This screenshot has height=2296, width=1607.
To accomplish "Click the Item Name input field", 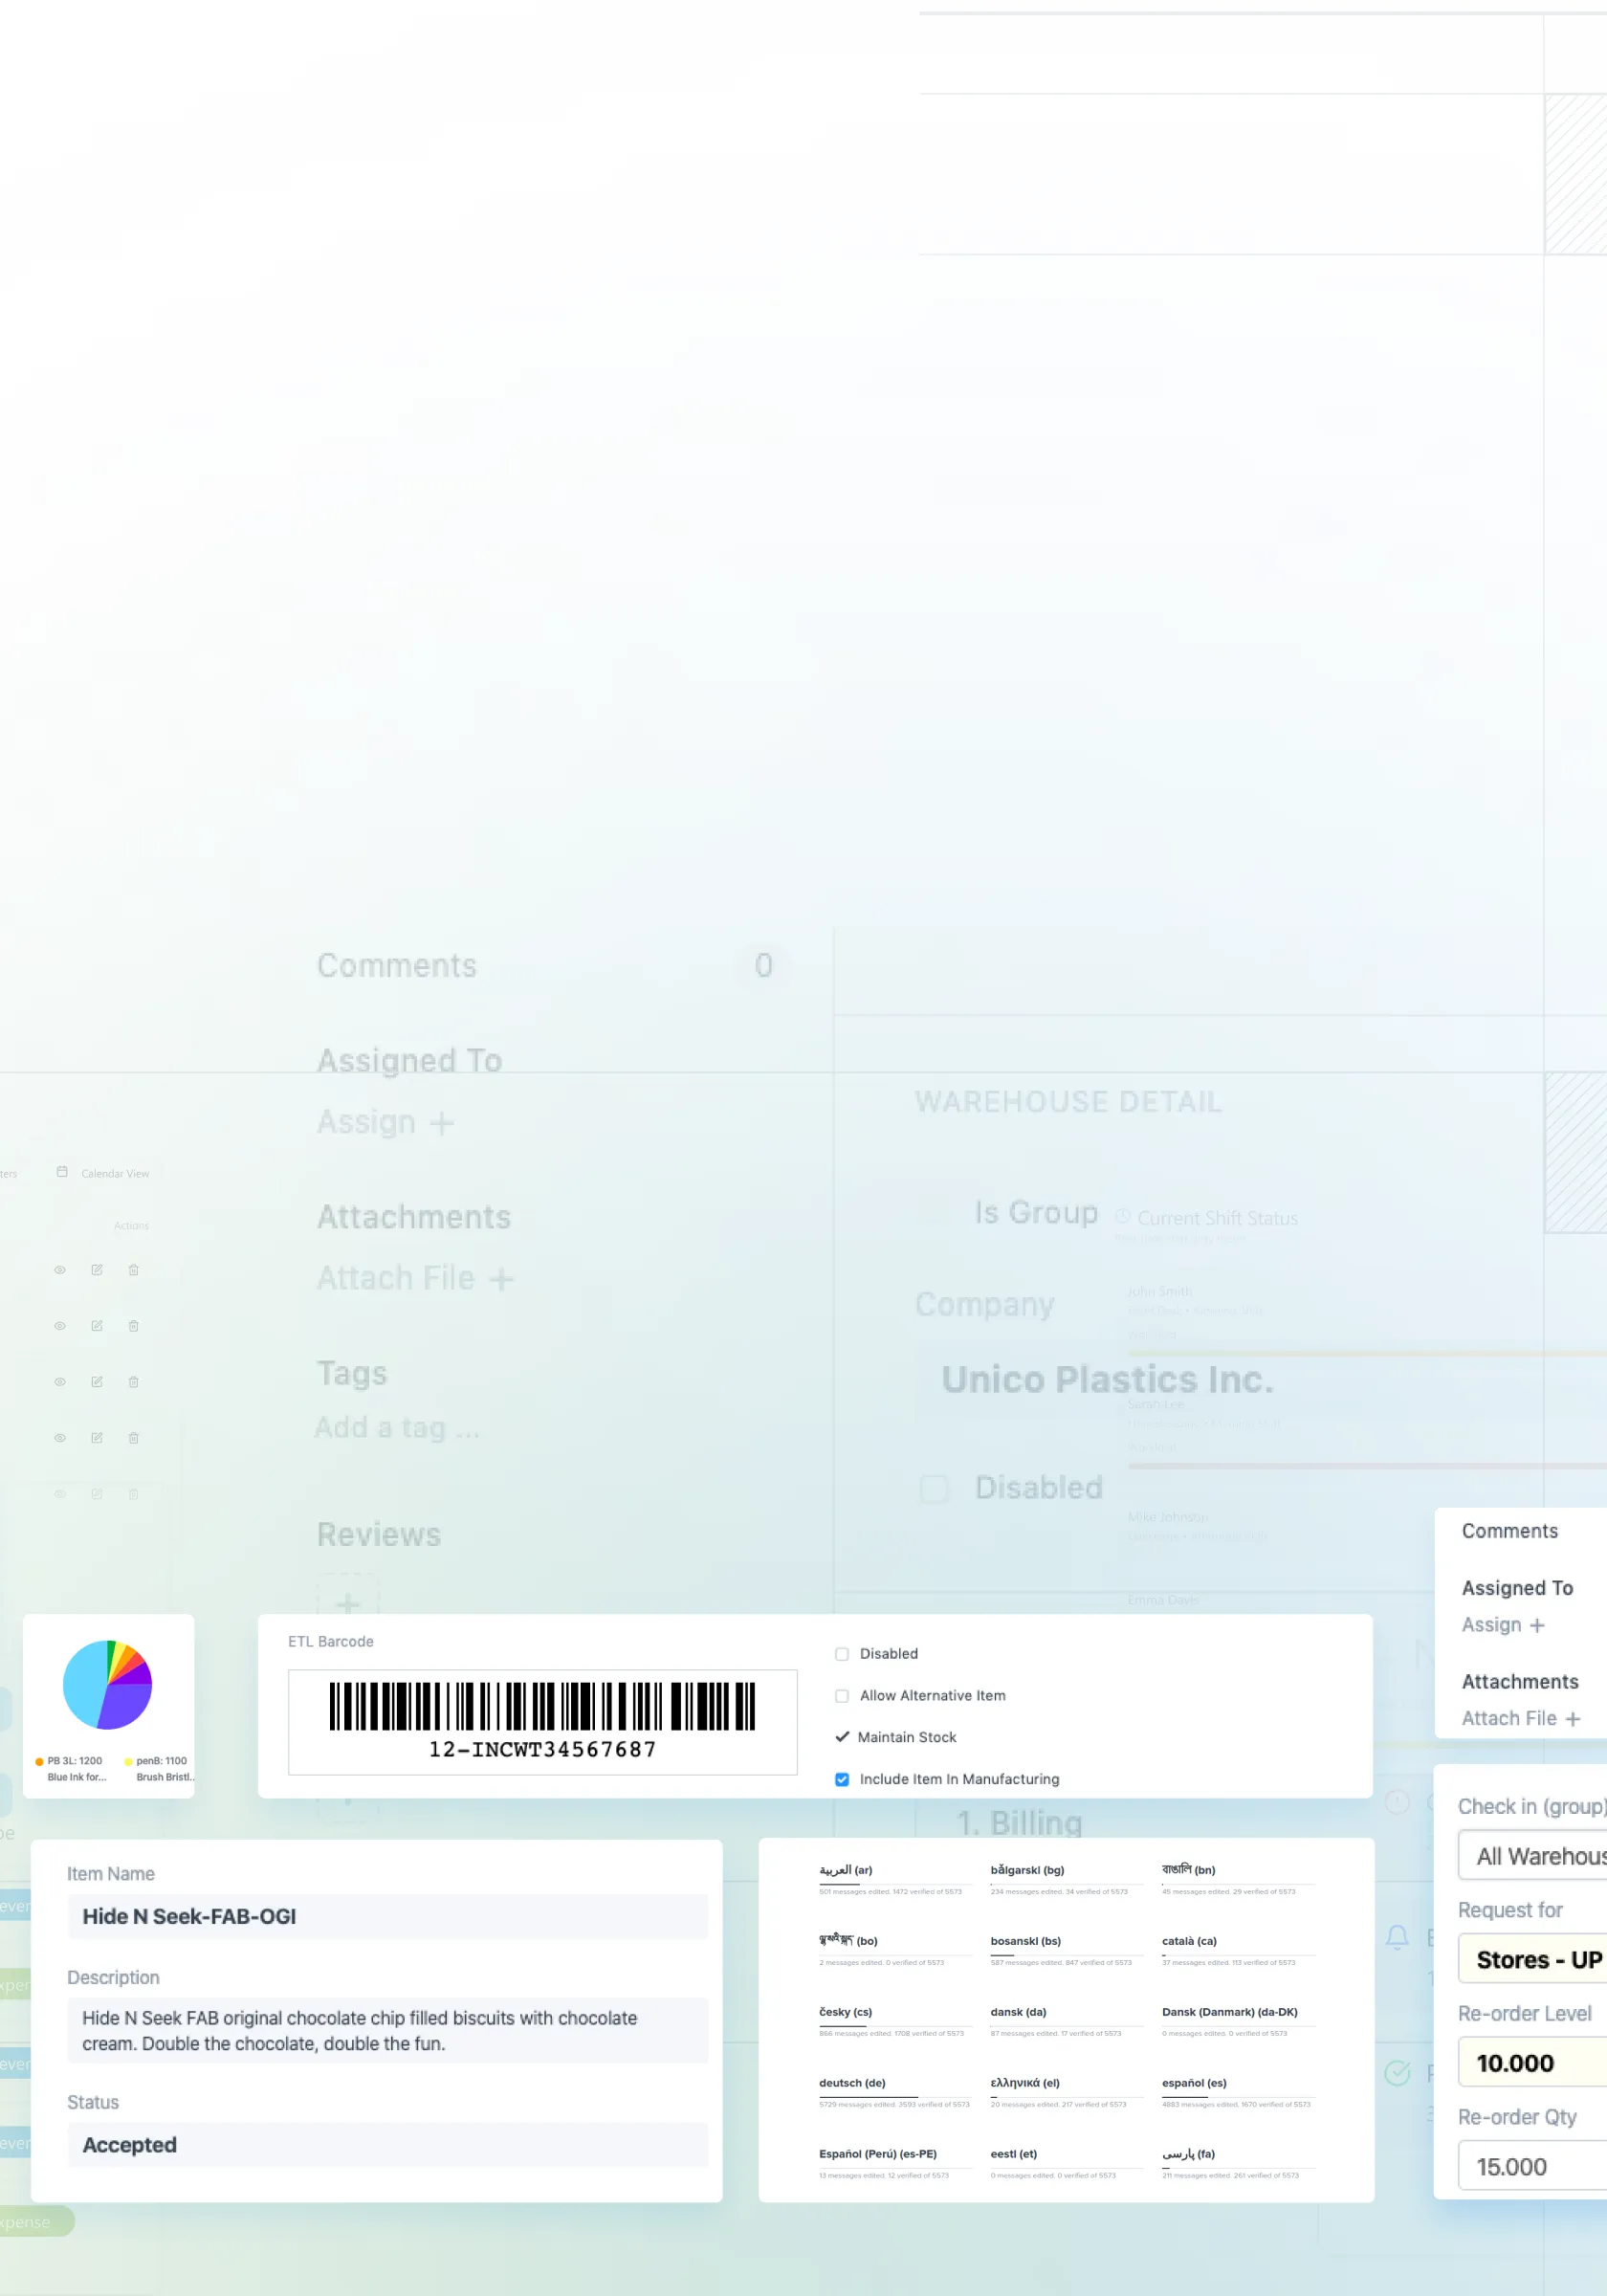I will (388, 1917).
